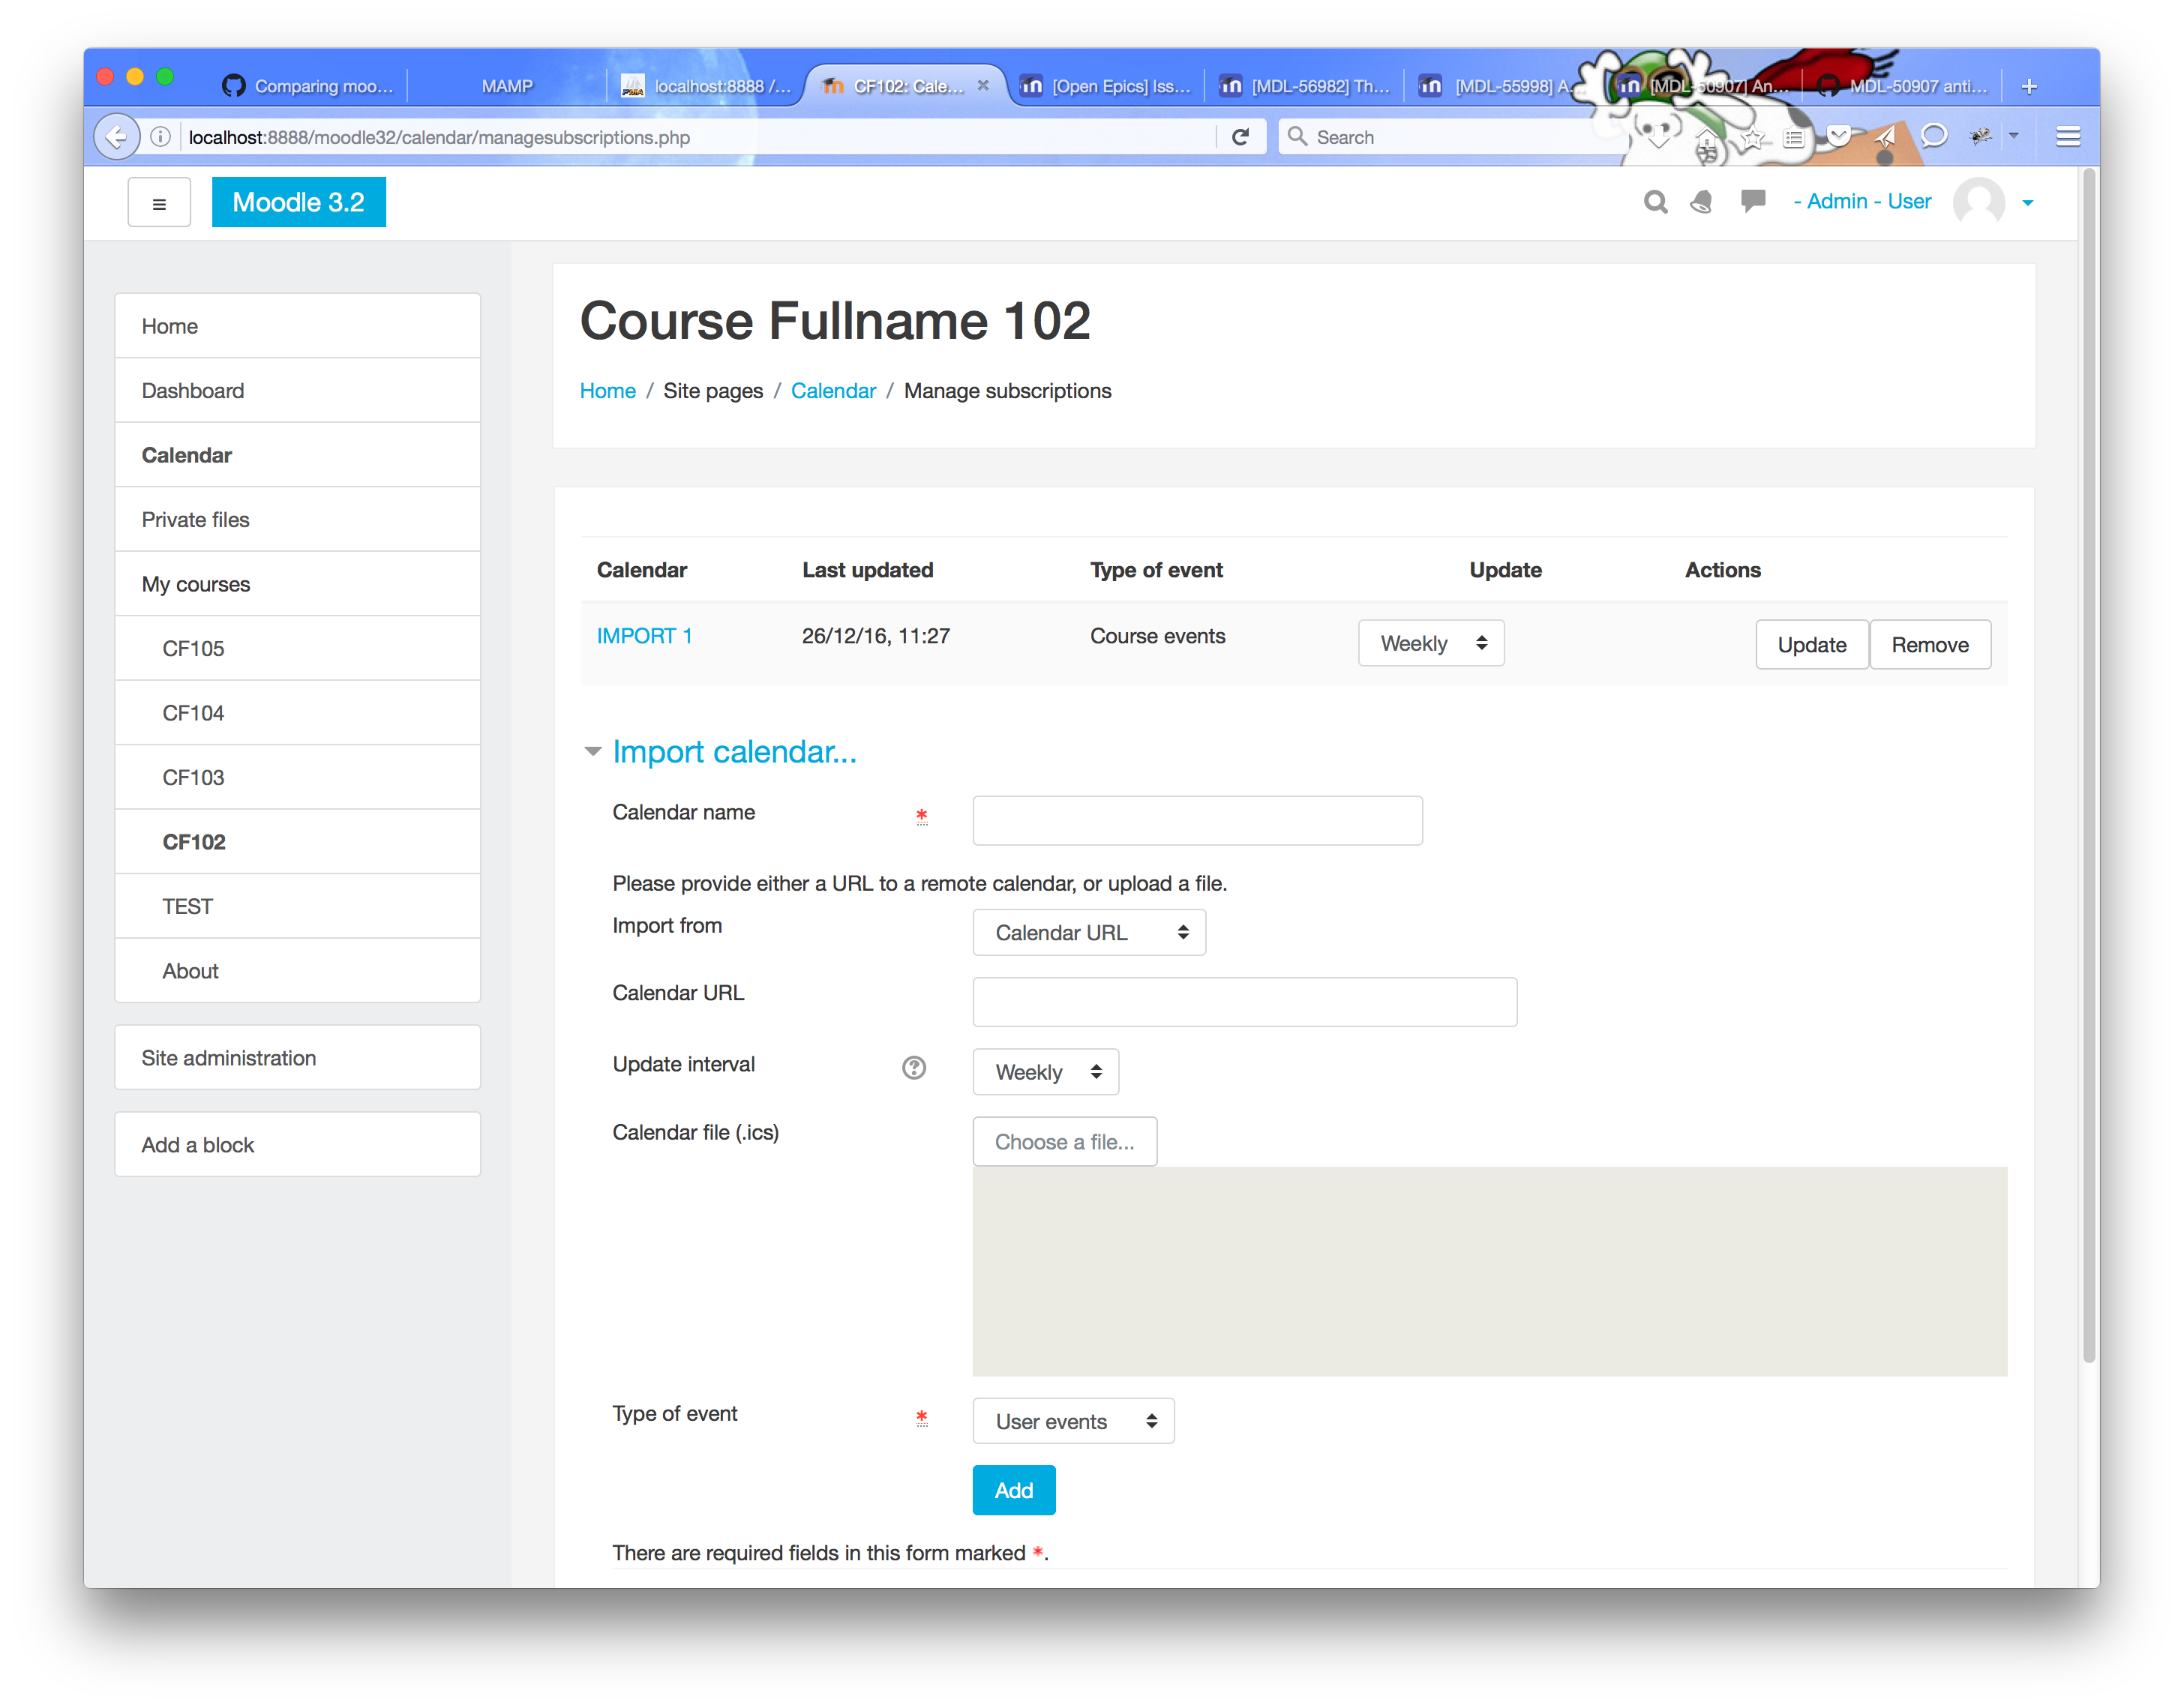Click the browser back arrow button
This screenshot has width=2184, height=1708.
pos(117,137)
